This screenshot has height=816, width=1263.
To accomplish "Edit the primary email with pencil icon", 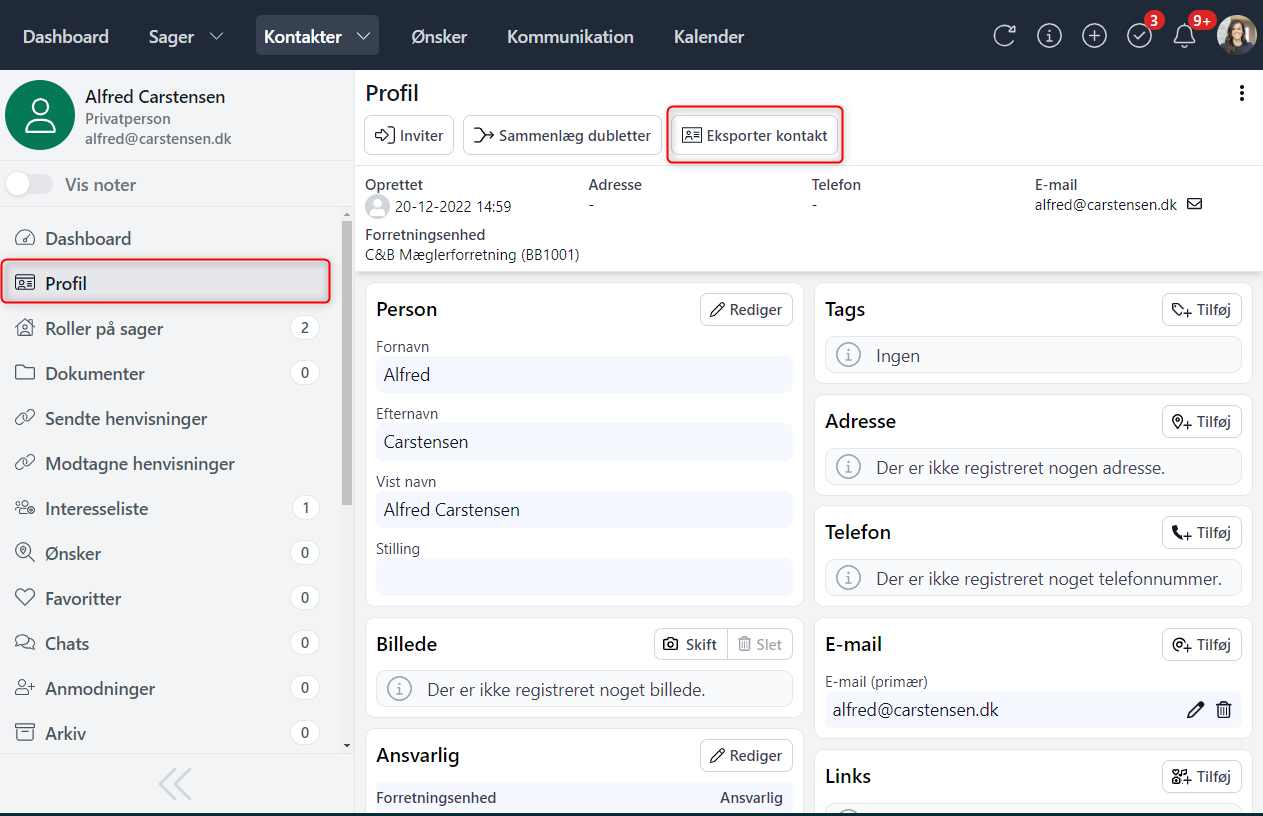I will coord(1195,710).
